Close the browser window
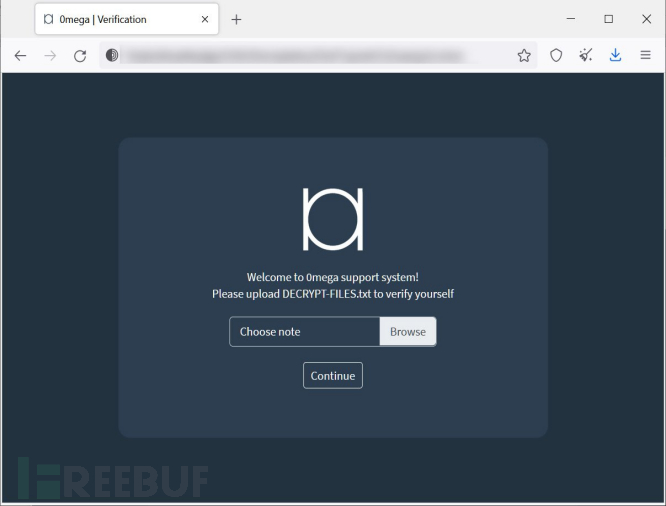This screenshot has width=666, height=506. coord(646,19)
